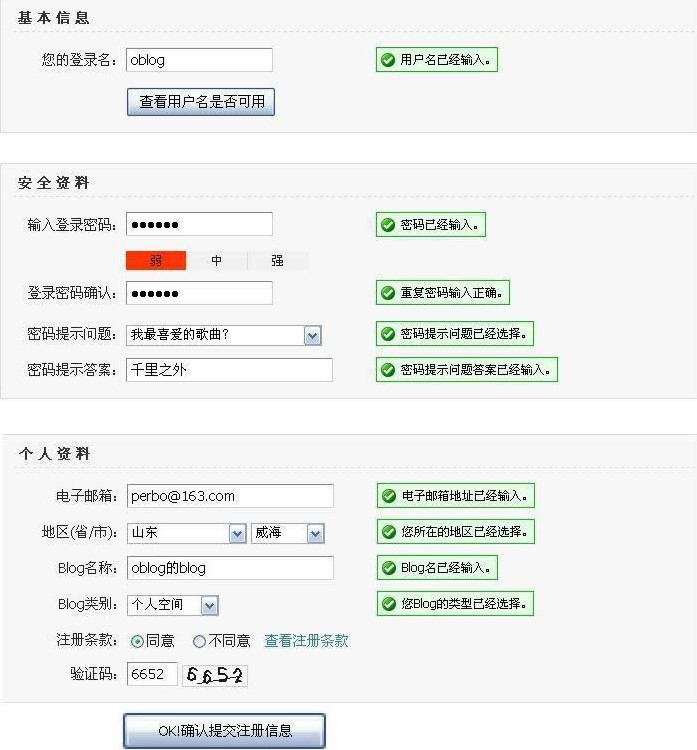Select the 不同意 radio button
Screen dimensions: 697x750
click(199, 641)
